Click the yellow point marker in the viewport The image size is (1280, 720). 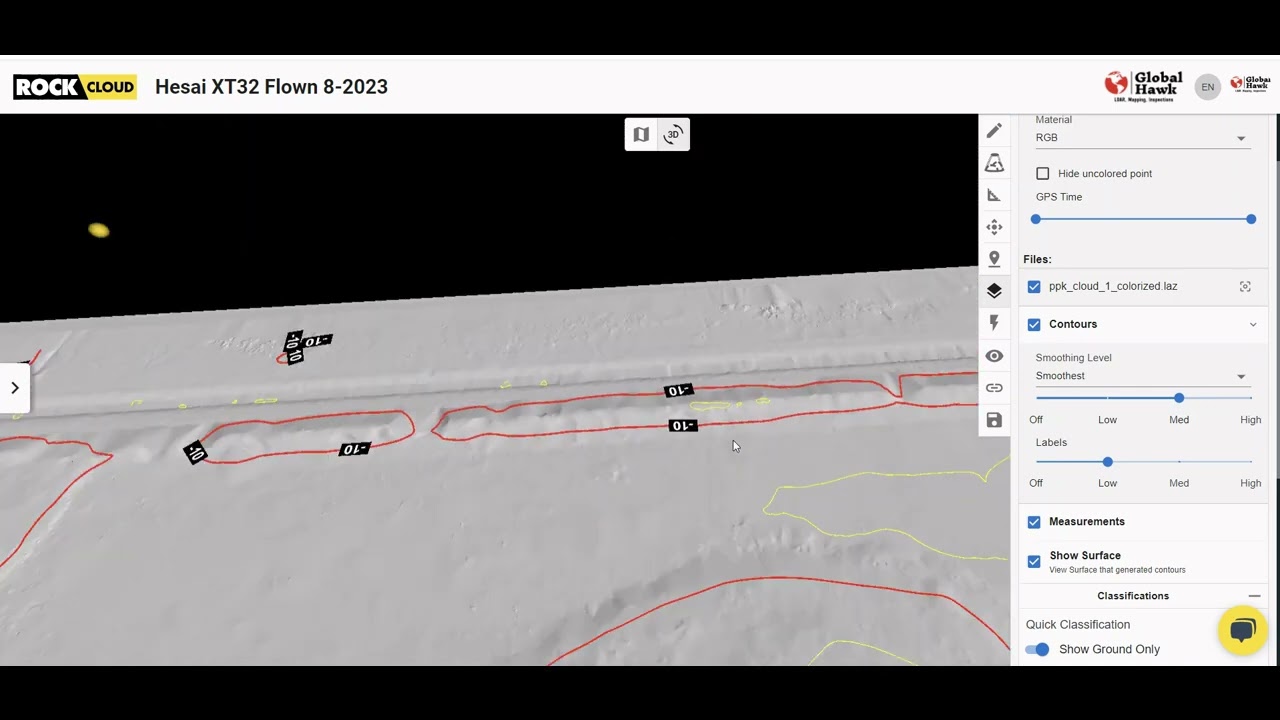(x=98, y=230)
